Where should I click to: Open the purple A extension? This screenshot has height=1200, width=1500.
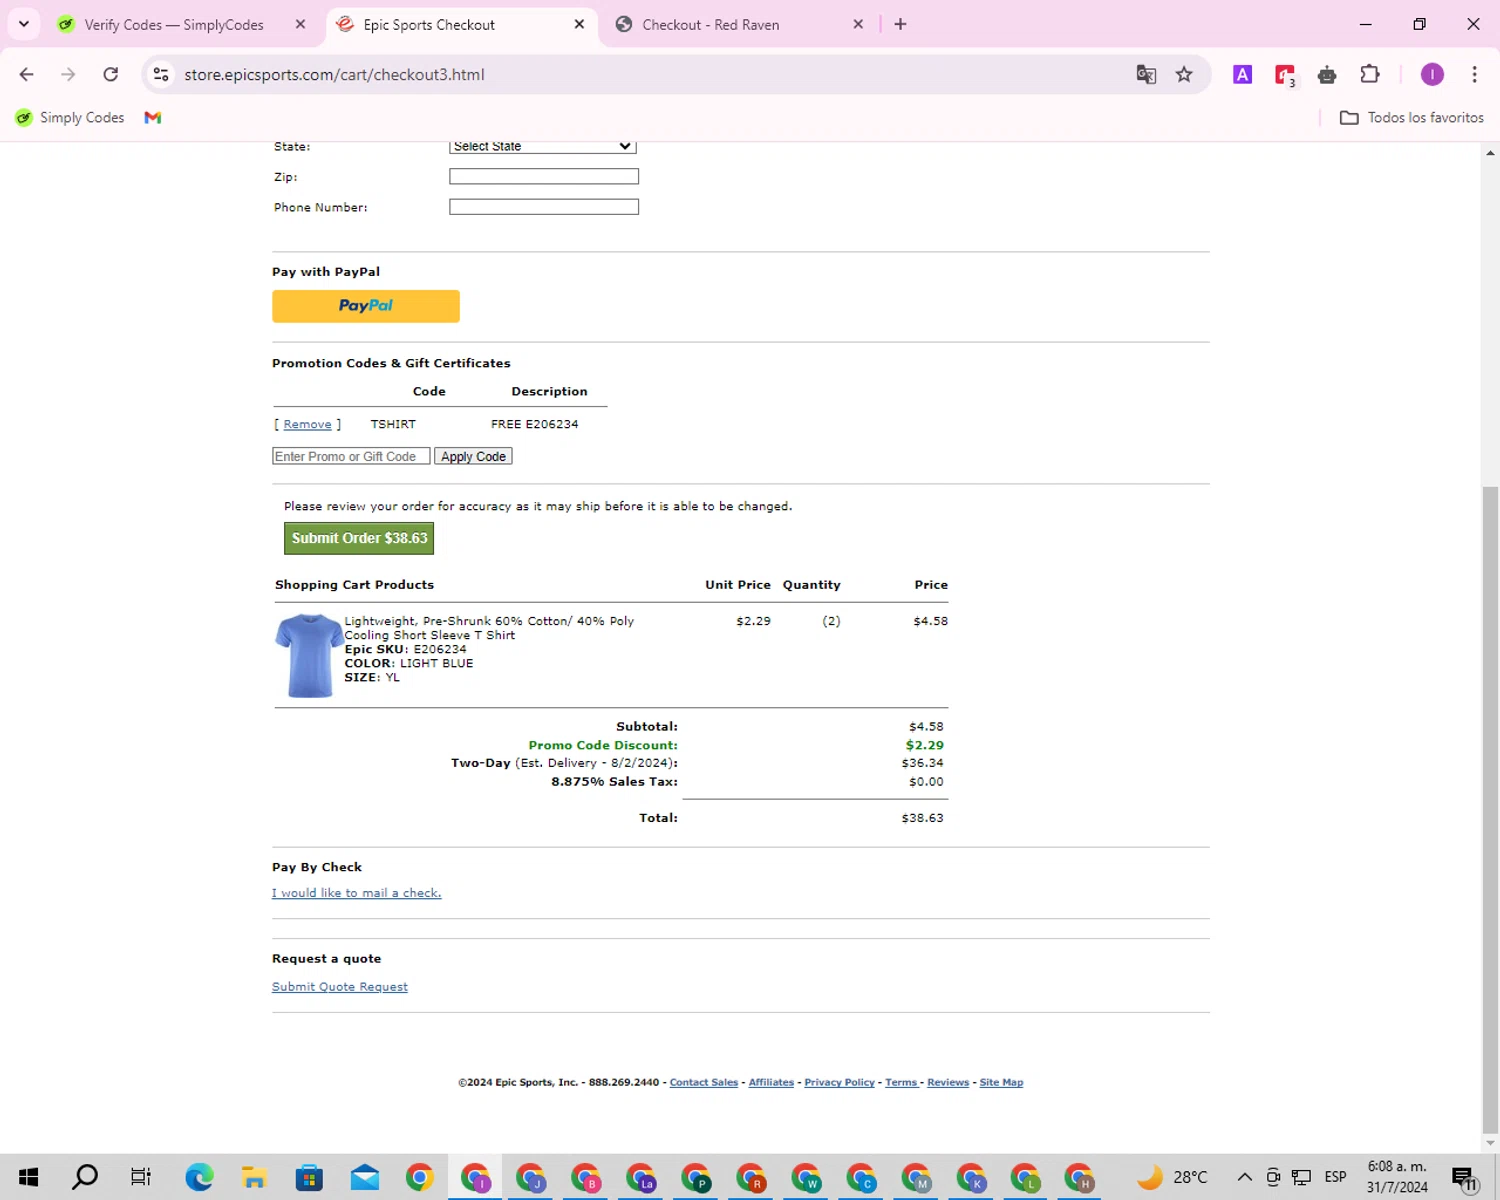tap(1242, 75)
